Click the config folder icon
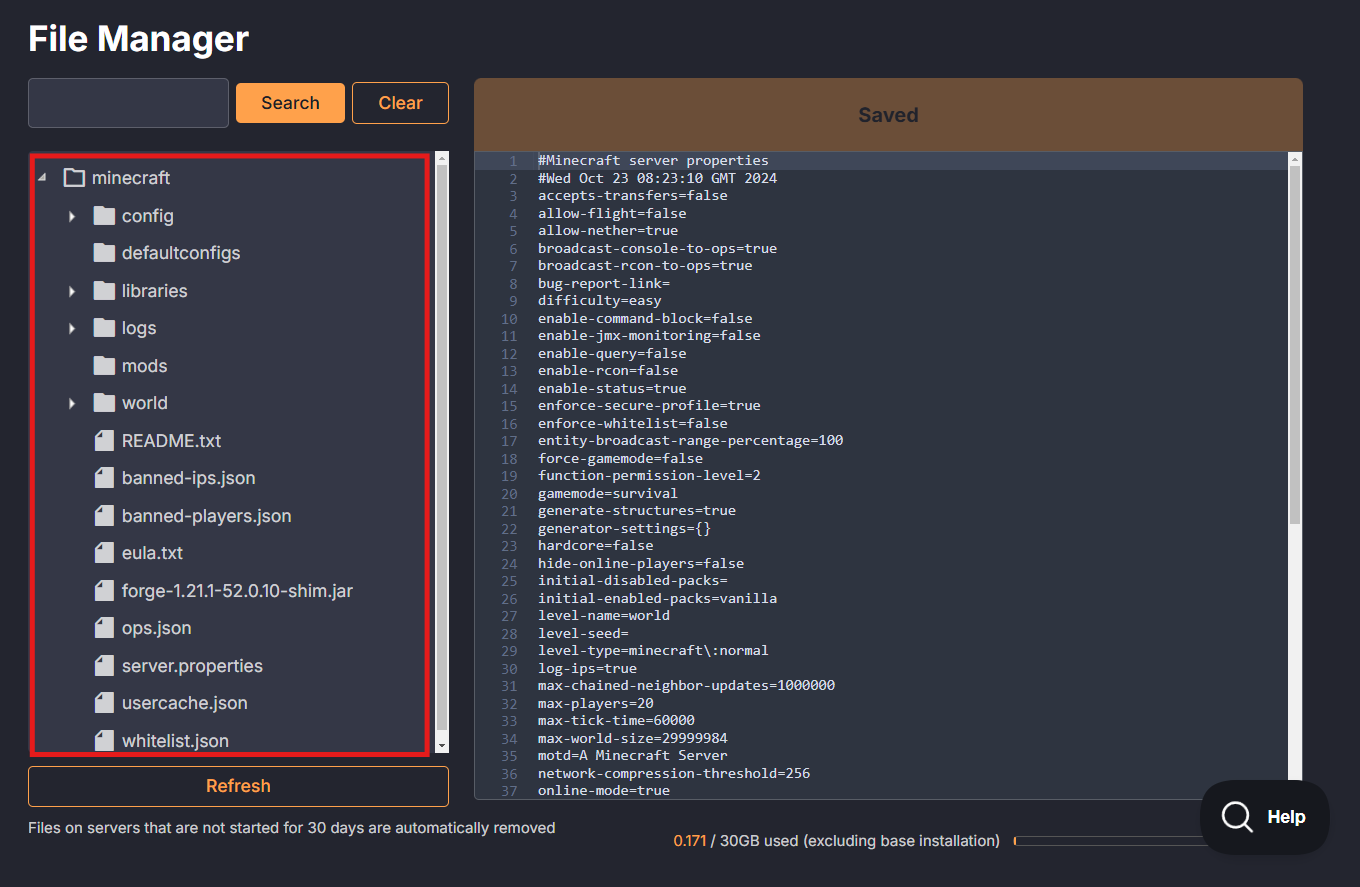 [104, 216]
